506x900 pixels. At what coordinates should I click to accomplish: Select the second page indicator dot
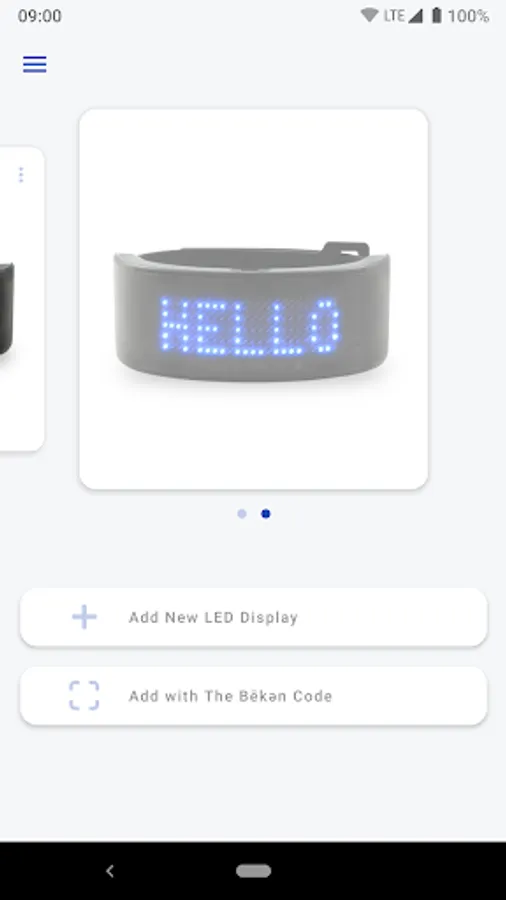266,514
